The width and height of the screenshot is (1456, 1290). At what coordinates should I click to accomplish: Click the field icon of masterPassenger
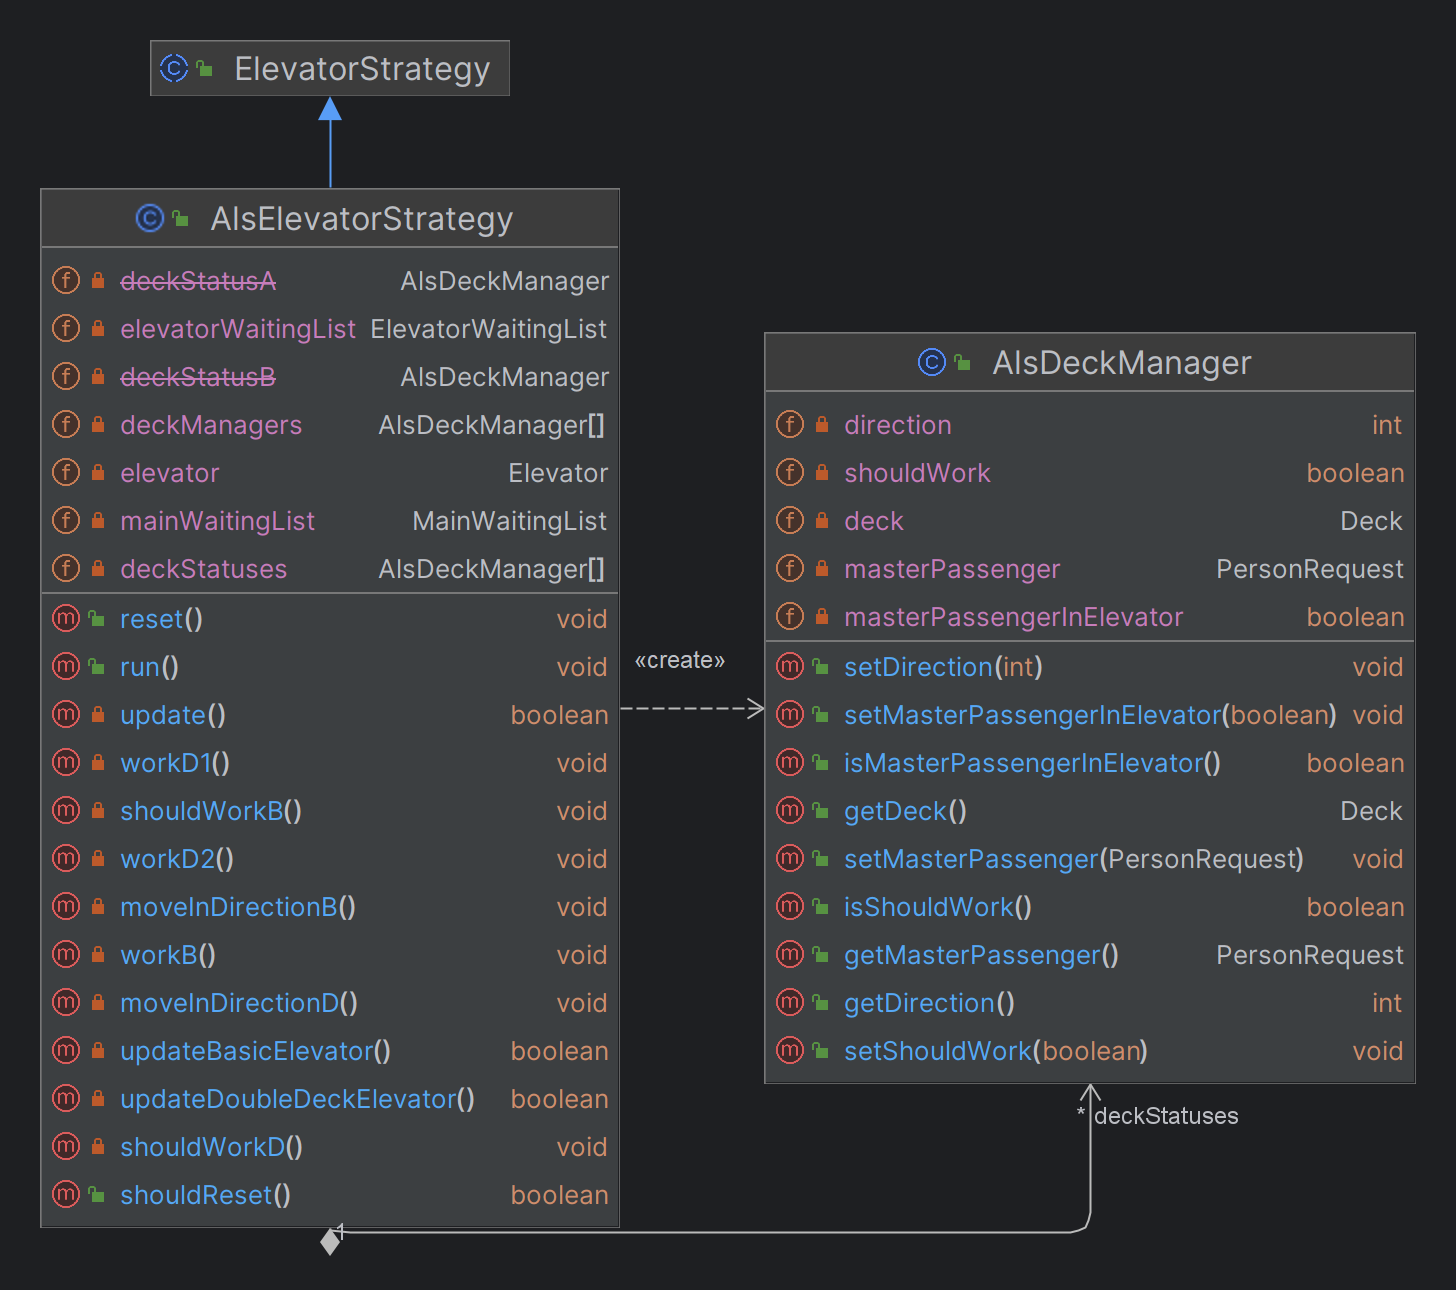(x=790, y=568)
